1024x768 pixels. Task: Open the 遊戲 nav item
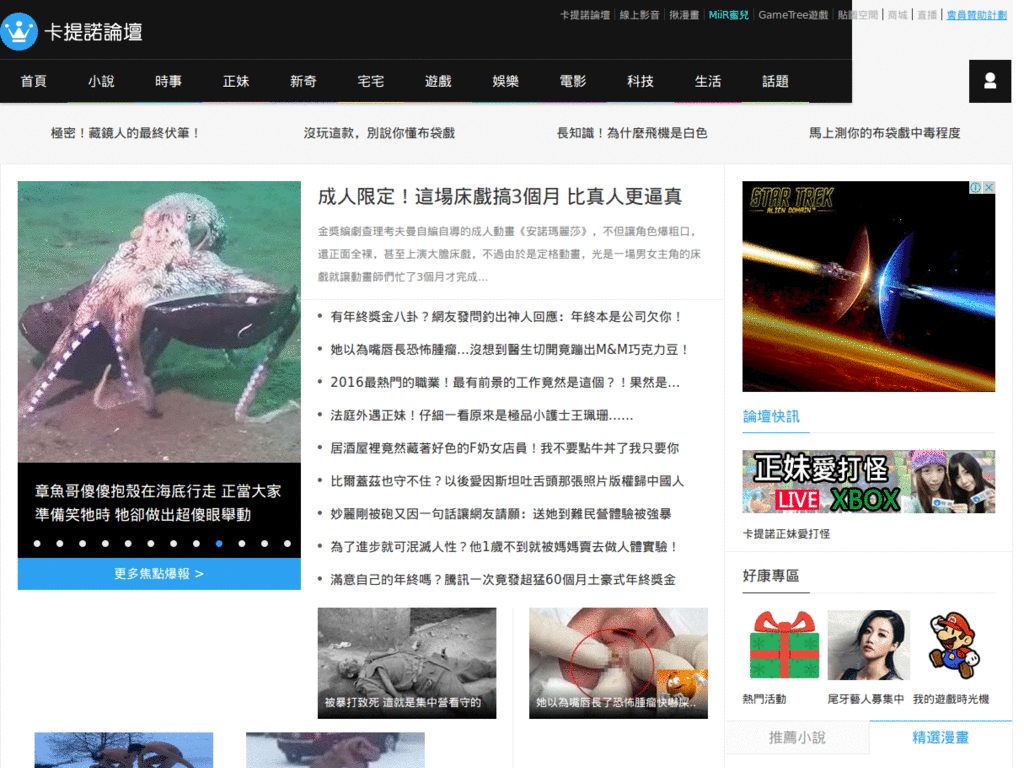coord(438,81)
